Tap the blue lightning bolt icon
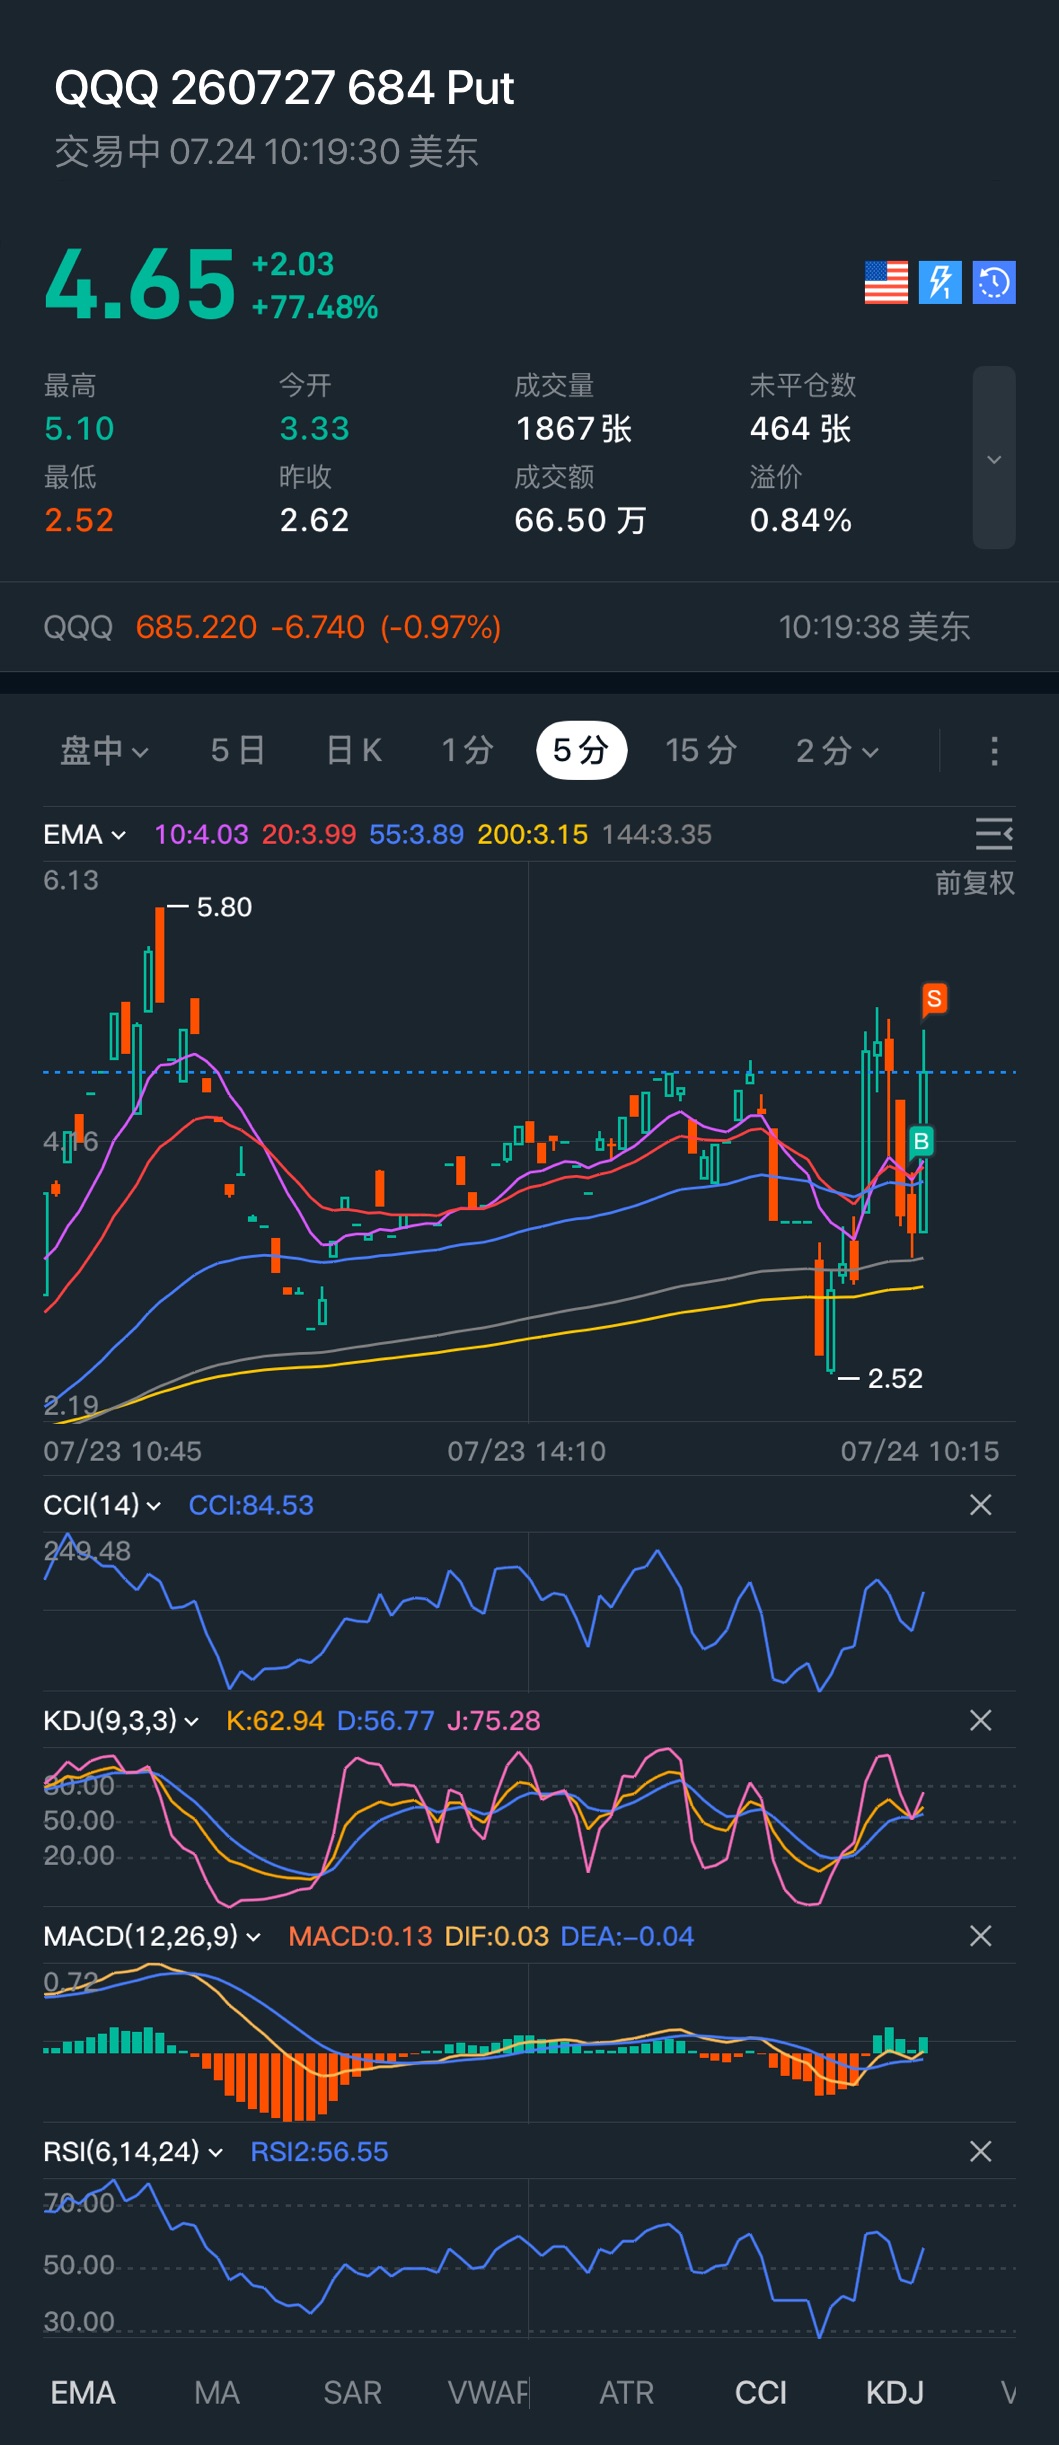Viewport: 1059px width, 2445px height. [x=940, y=282]
